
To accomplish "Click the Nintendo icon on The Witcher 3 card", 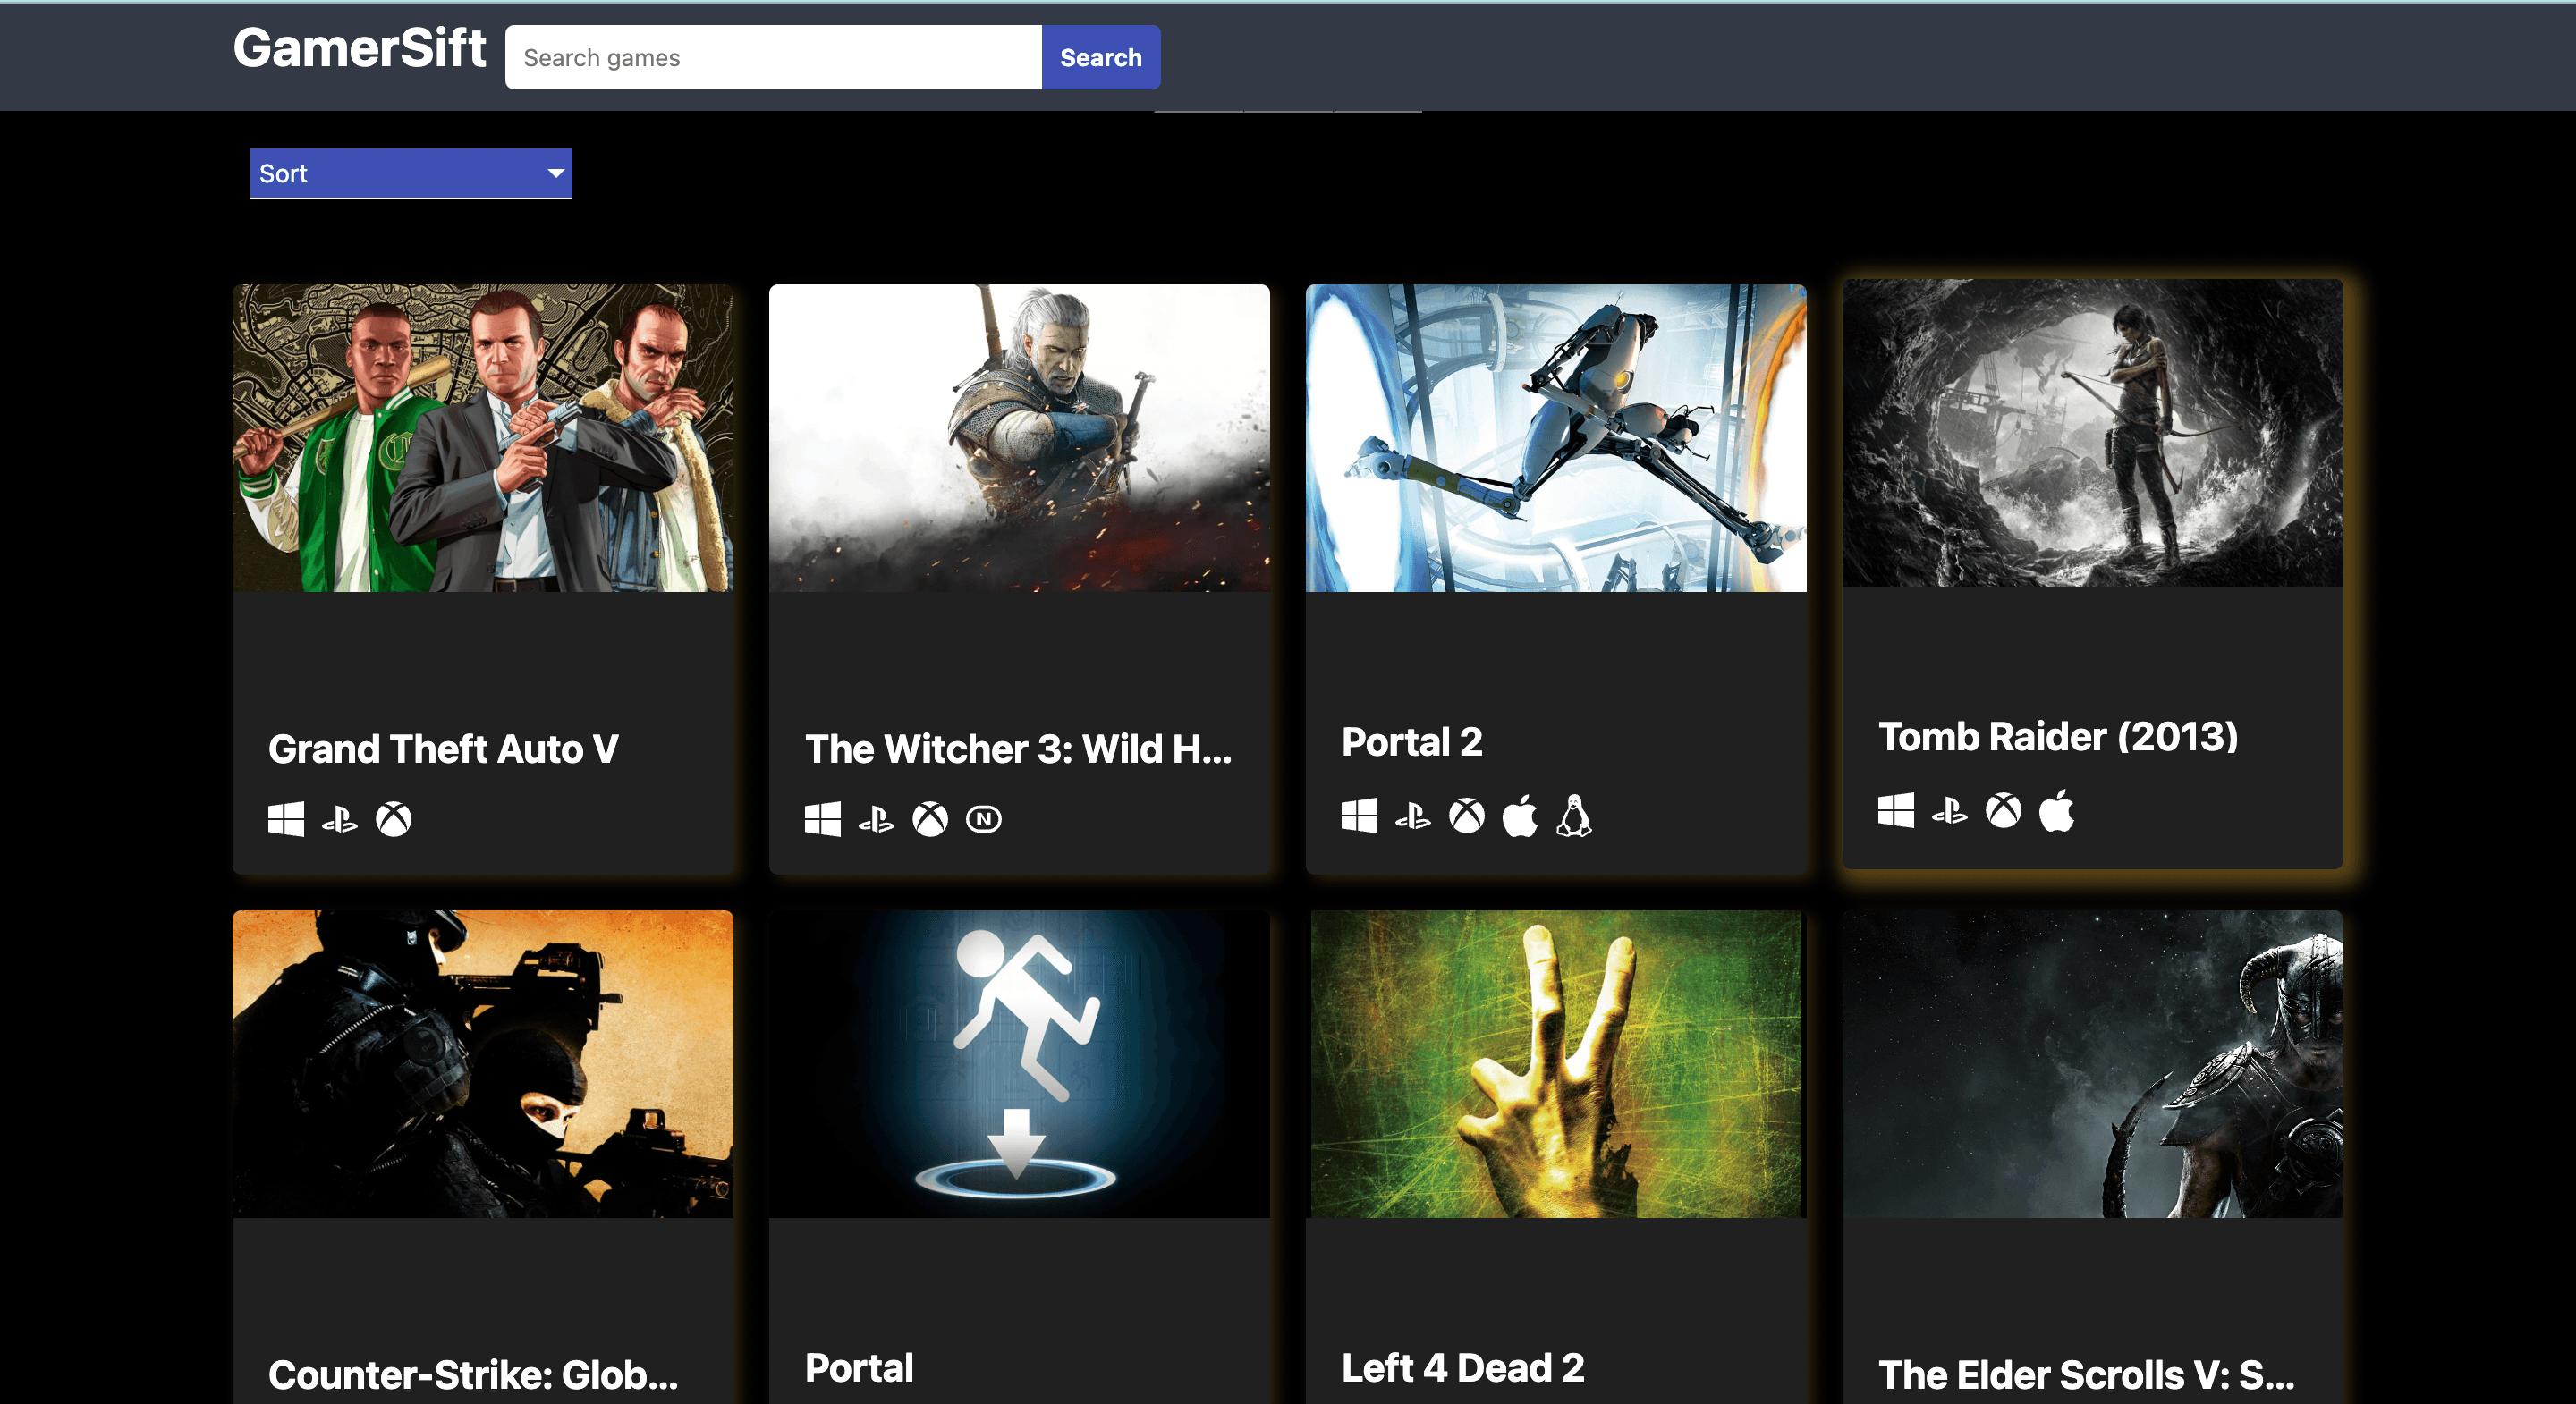I will coord(984,819).
